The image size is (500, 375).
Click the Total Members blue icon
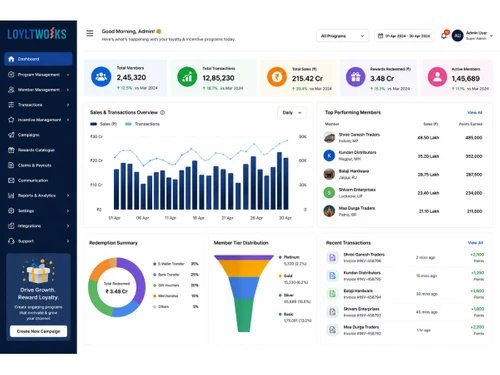pos(101,77)
